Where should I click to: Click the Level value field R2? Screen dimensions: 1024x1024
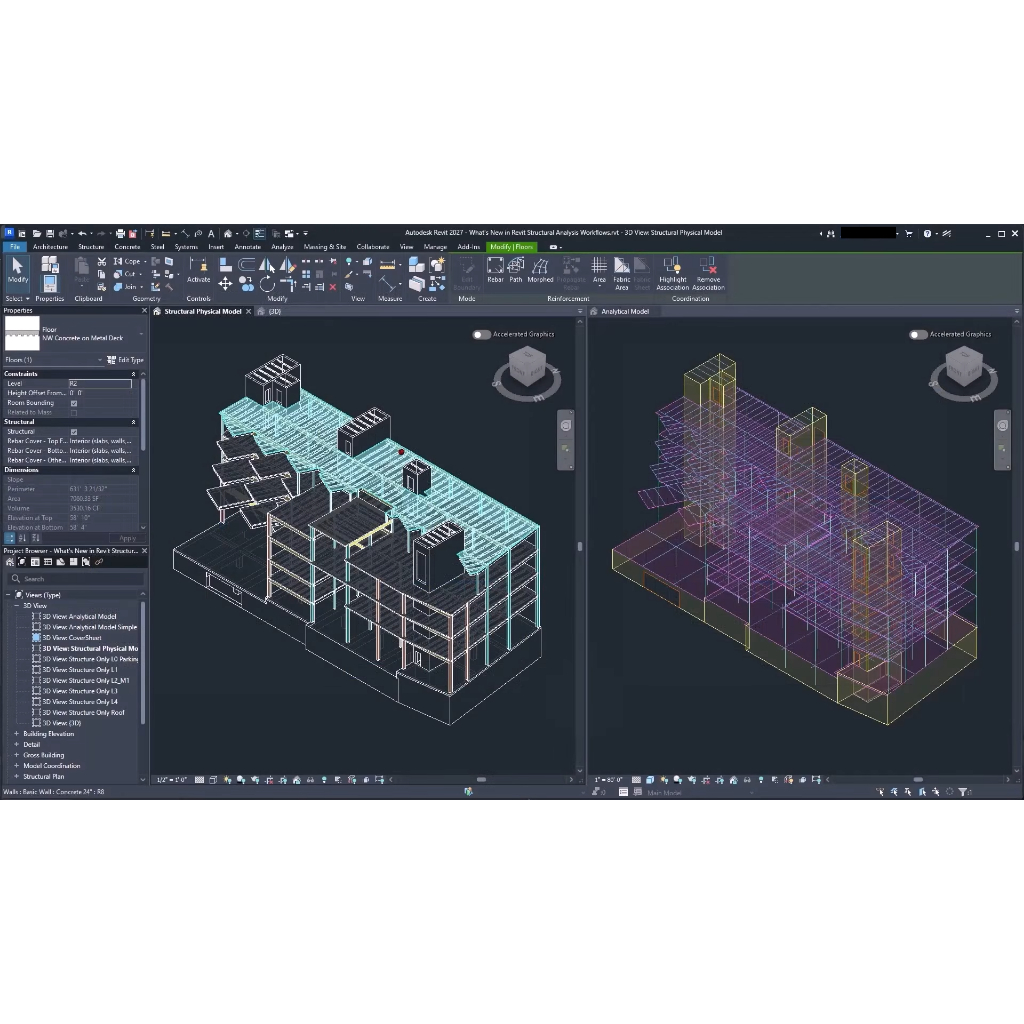100,384
